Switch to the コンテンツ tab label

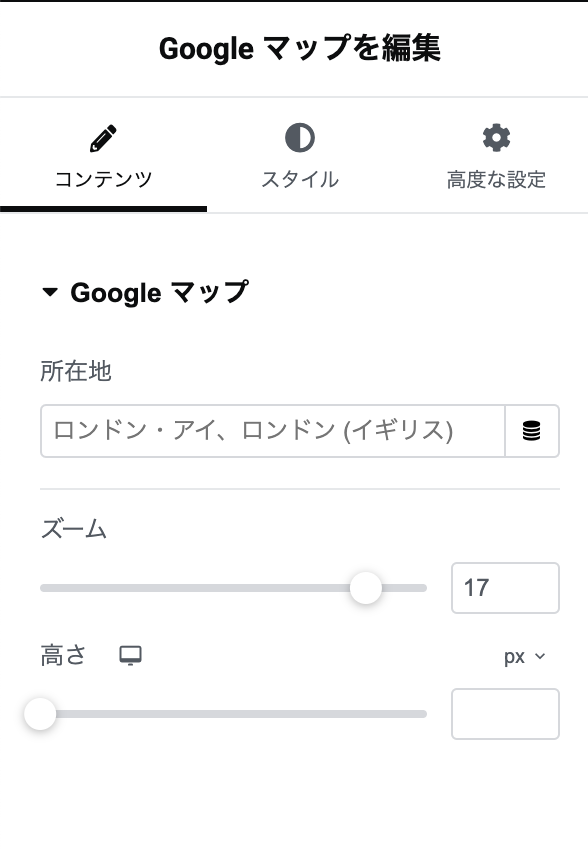(103, 179)
